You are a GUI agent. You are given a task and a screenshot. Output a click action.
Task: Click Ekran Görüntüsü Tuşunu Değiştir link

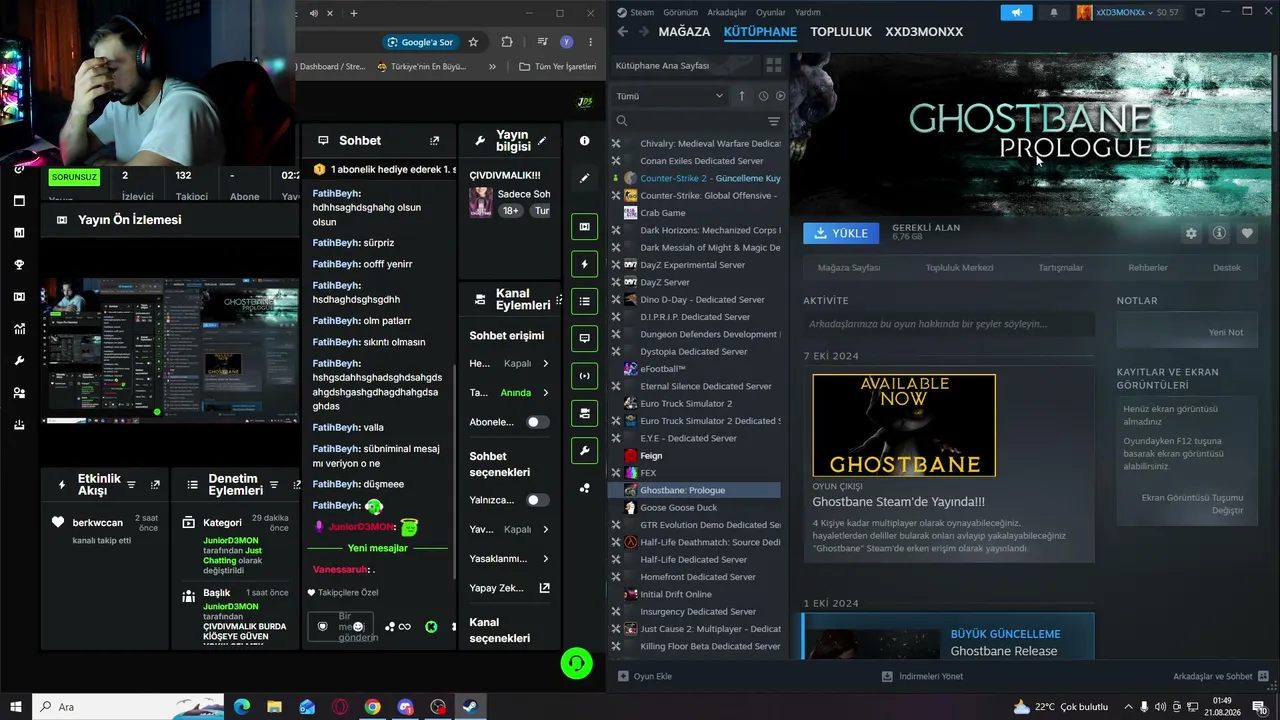tap(1193, 504)
